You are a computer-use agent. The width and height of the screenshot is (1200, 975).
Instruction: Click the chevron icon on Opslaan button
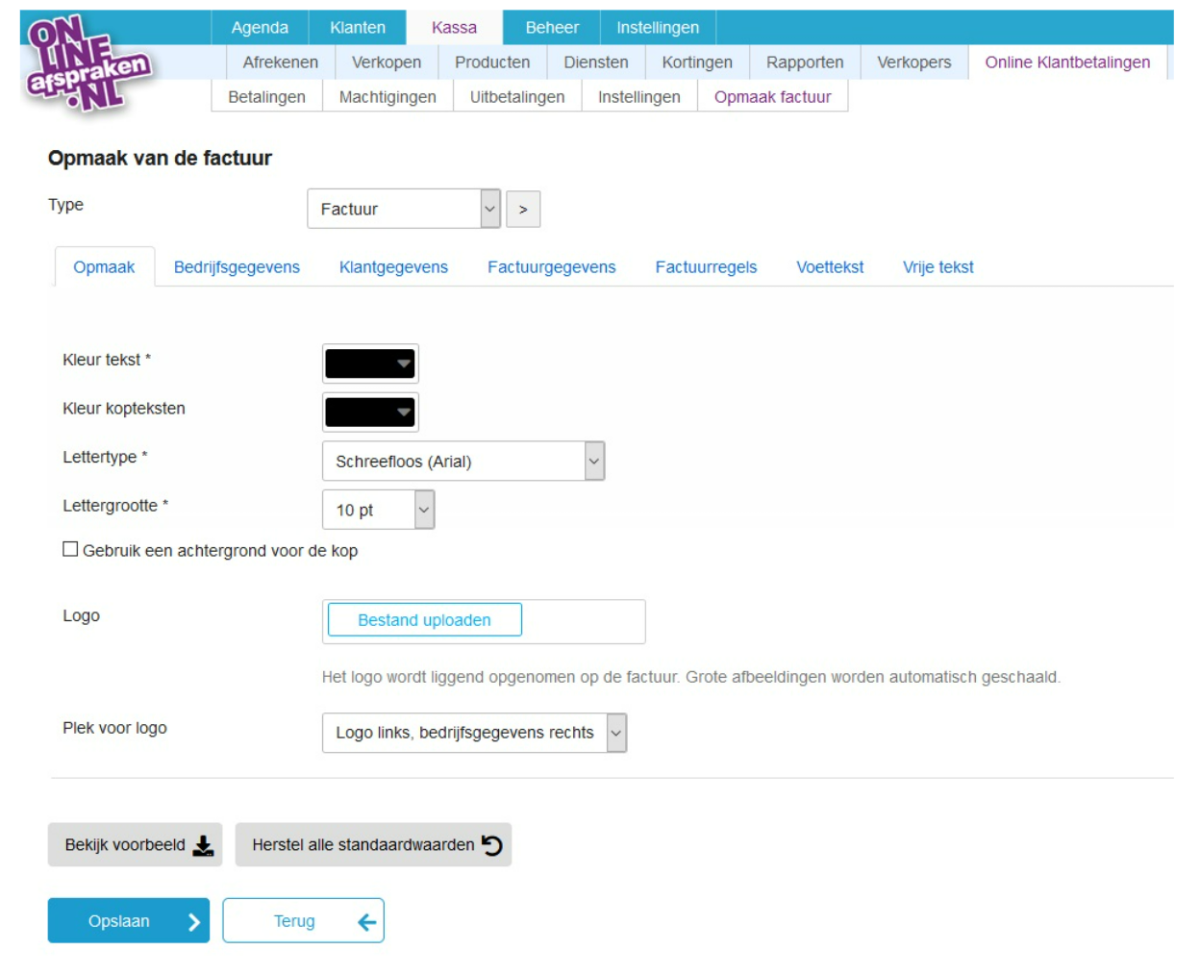point(194,922)
